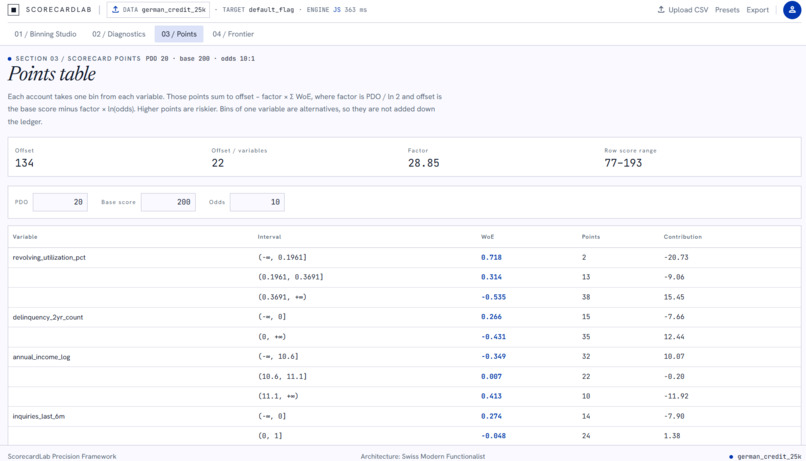Click the WoE value 0.266
The height and width of the screenshot is (461, 806).
[491, 317]
